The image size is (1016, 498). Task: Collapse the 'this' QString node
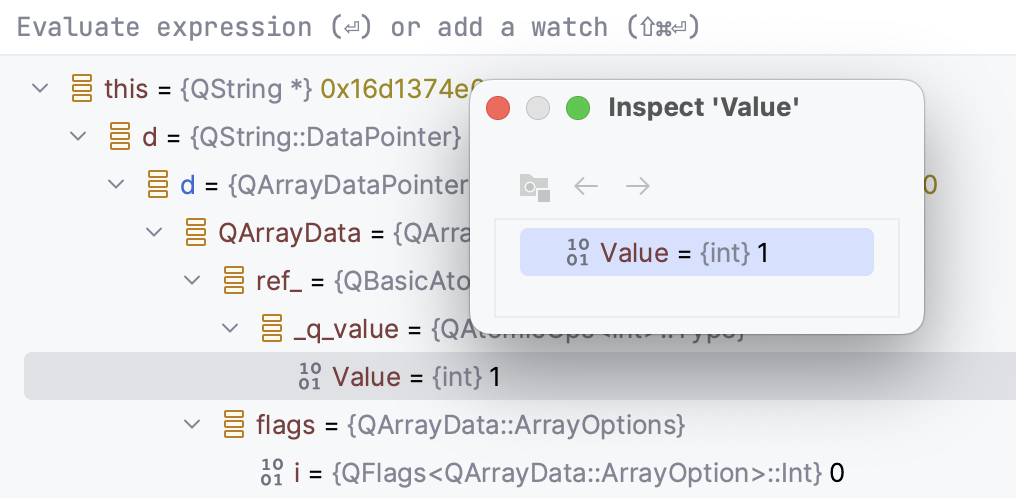40,89
